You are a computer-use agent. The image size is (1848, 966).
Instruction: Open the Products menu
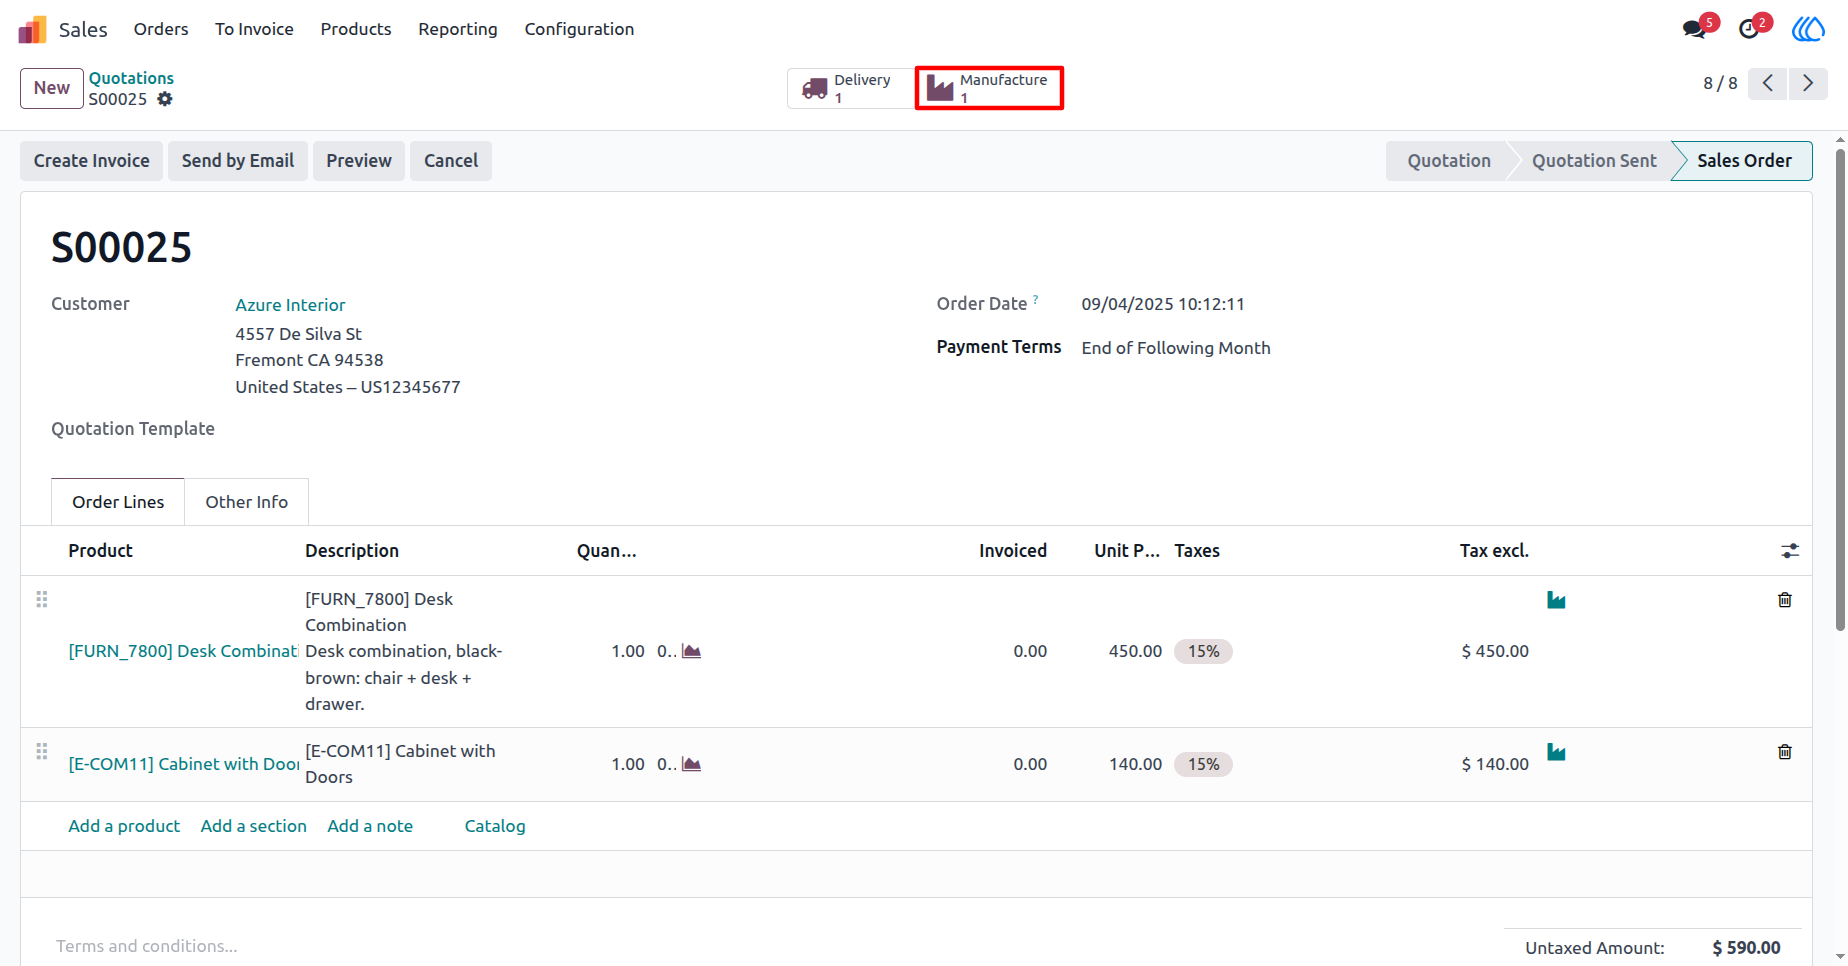pos(356,29)
